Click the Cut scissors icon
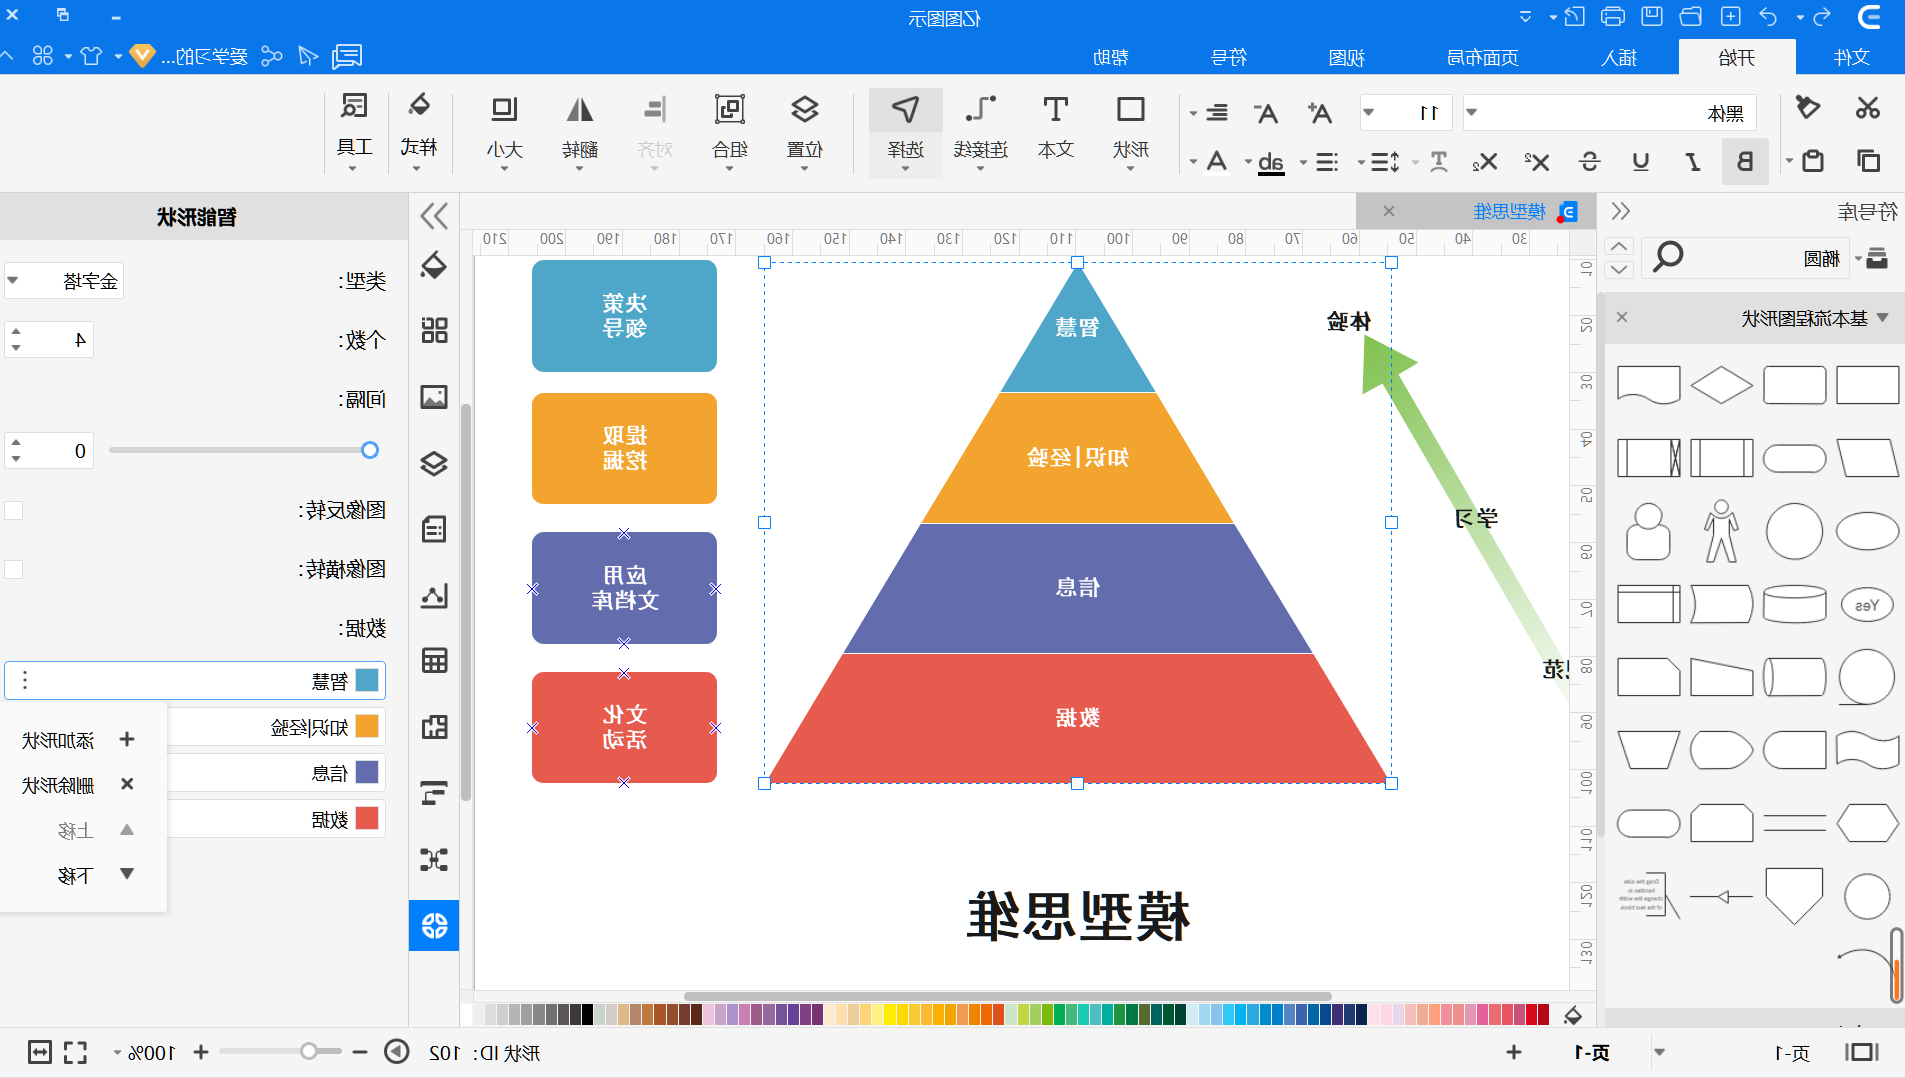The height and width of the screenshot is (1078, 1905). 1867,108
